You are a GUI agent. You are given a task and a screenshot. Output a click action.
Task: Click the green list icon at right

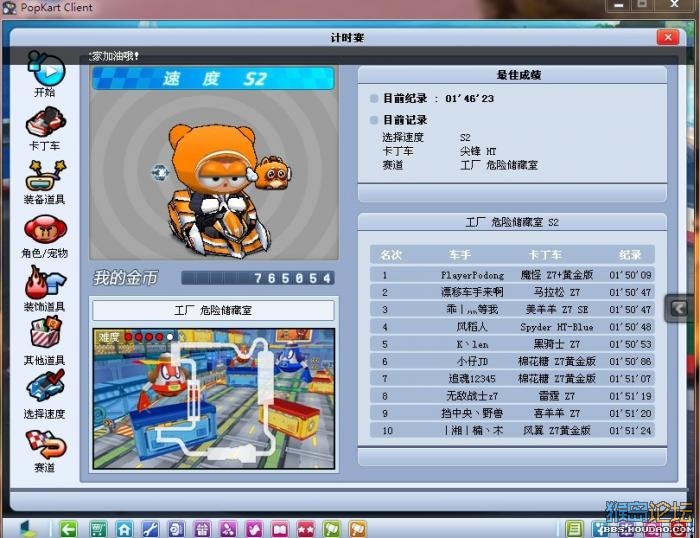pyautogui.click(x=574, y=530)
